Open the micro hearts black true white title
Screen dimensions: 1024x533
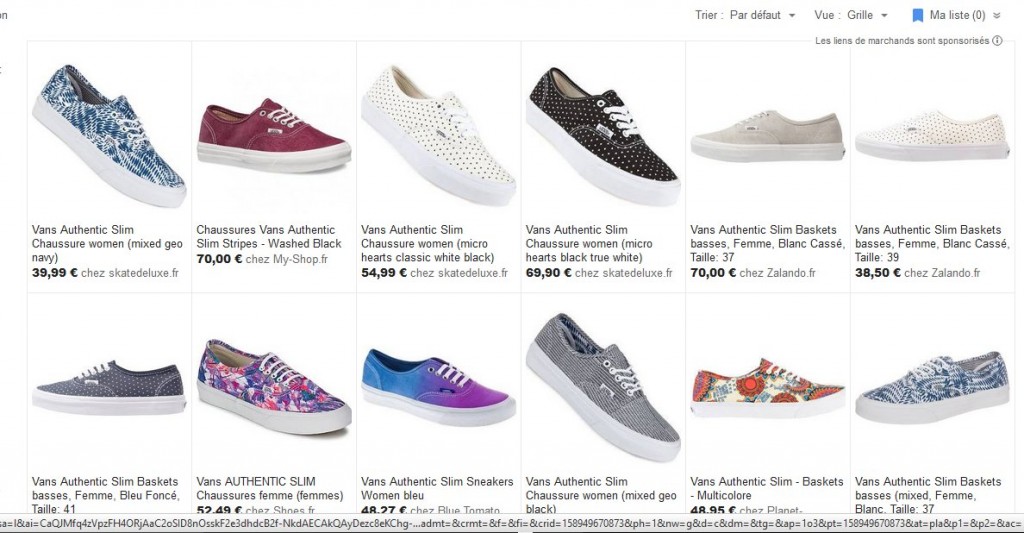(589, 244)
